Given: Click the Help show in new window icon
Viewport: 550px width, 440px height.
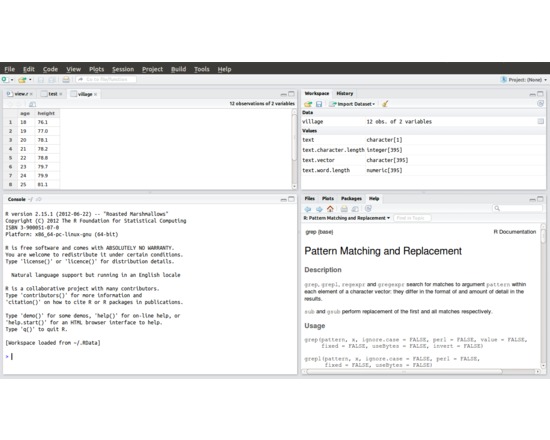Looking at the screenshot, I should pos(355,209).
